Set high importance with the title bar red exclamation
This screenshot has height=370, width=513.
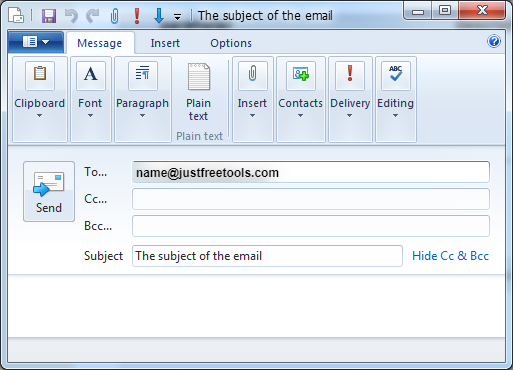pyautogui.click(x=137, y=16)
